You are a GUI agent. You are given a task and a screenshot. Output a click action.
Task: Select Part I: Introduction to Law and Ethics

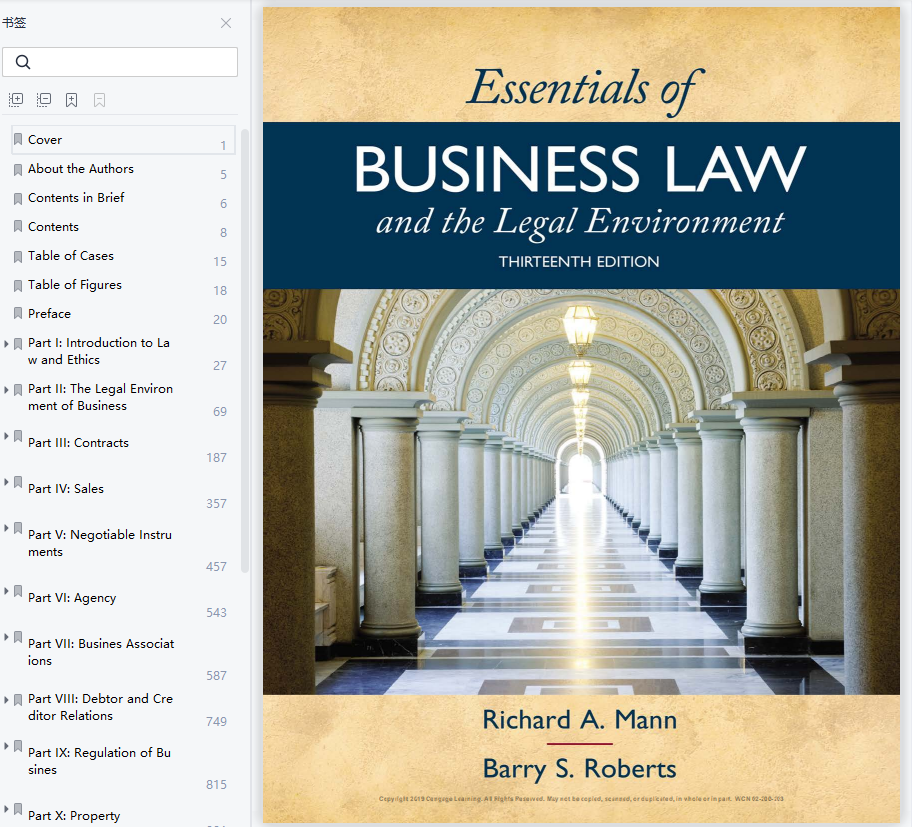pyautogui.click(x=99, y=351)
